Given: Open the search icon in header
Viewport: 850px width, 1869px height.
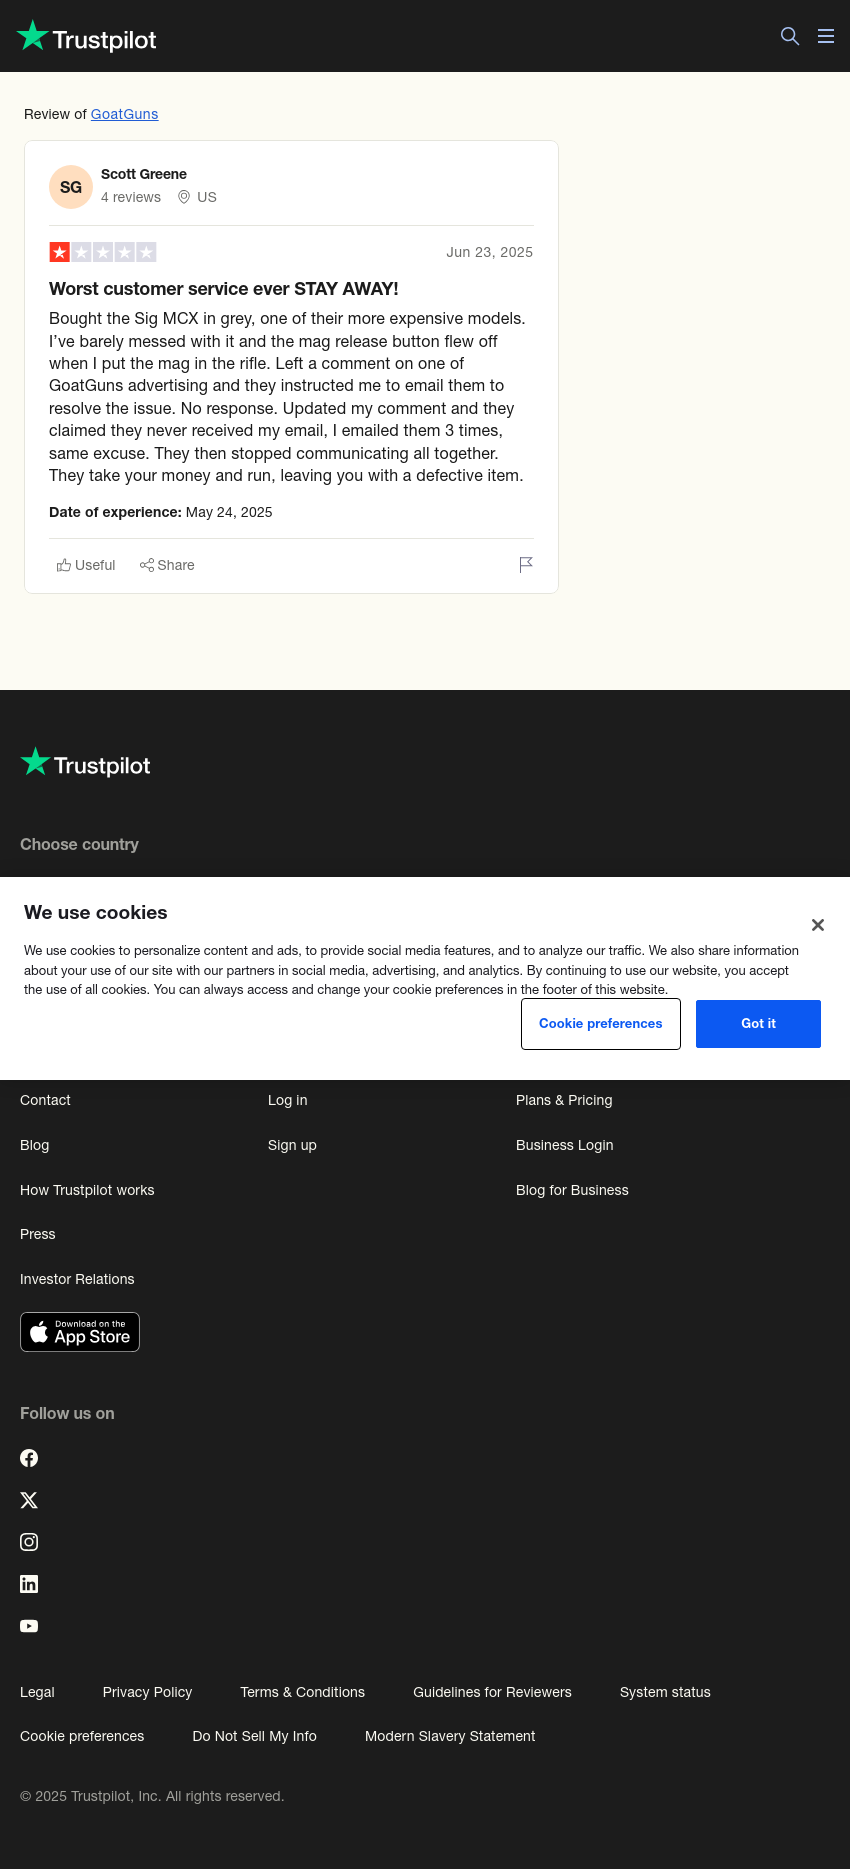Looking at the screenshot, I should [790, 36].
